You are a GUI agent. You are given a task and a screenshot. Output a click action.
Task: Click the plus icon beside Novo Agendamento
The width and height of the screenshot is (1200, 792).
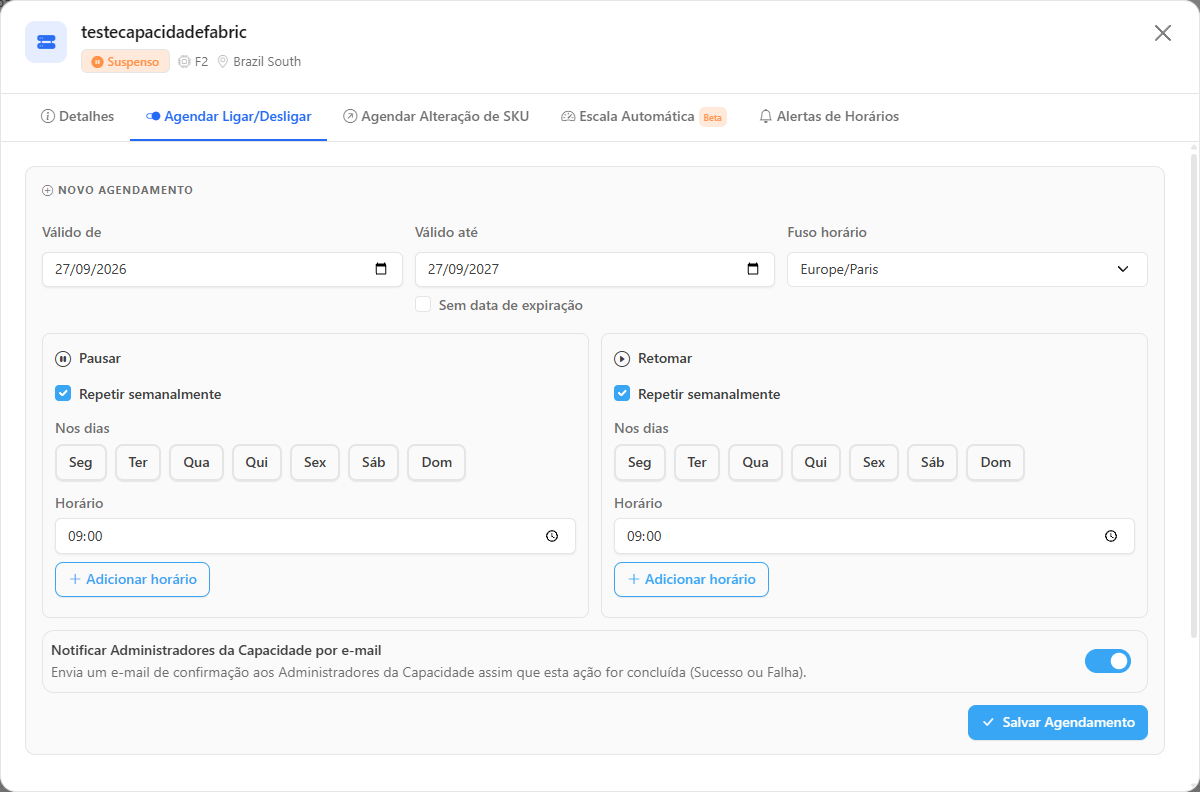pos(47,190)
